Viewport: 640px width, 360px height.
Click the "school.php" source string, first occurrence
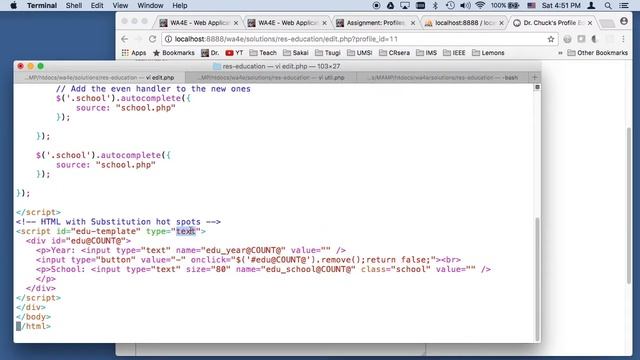146,108
